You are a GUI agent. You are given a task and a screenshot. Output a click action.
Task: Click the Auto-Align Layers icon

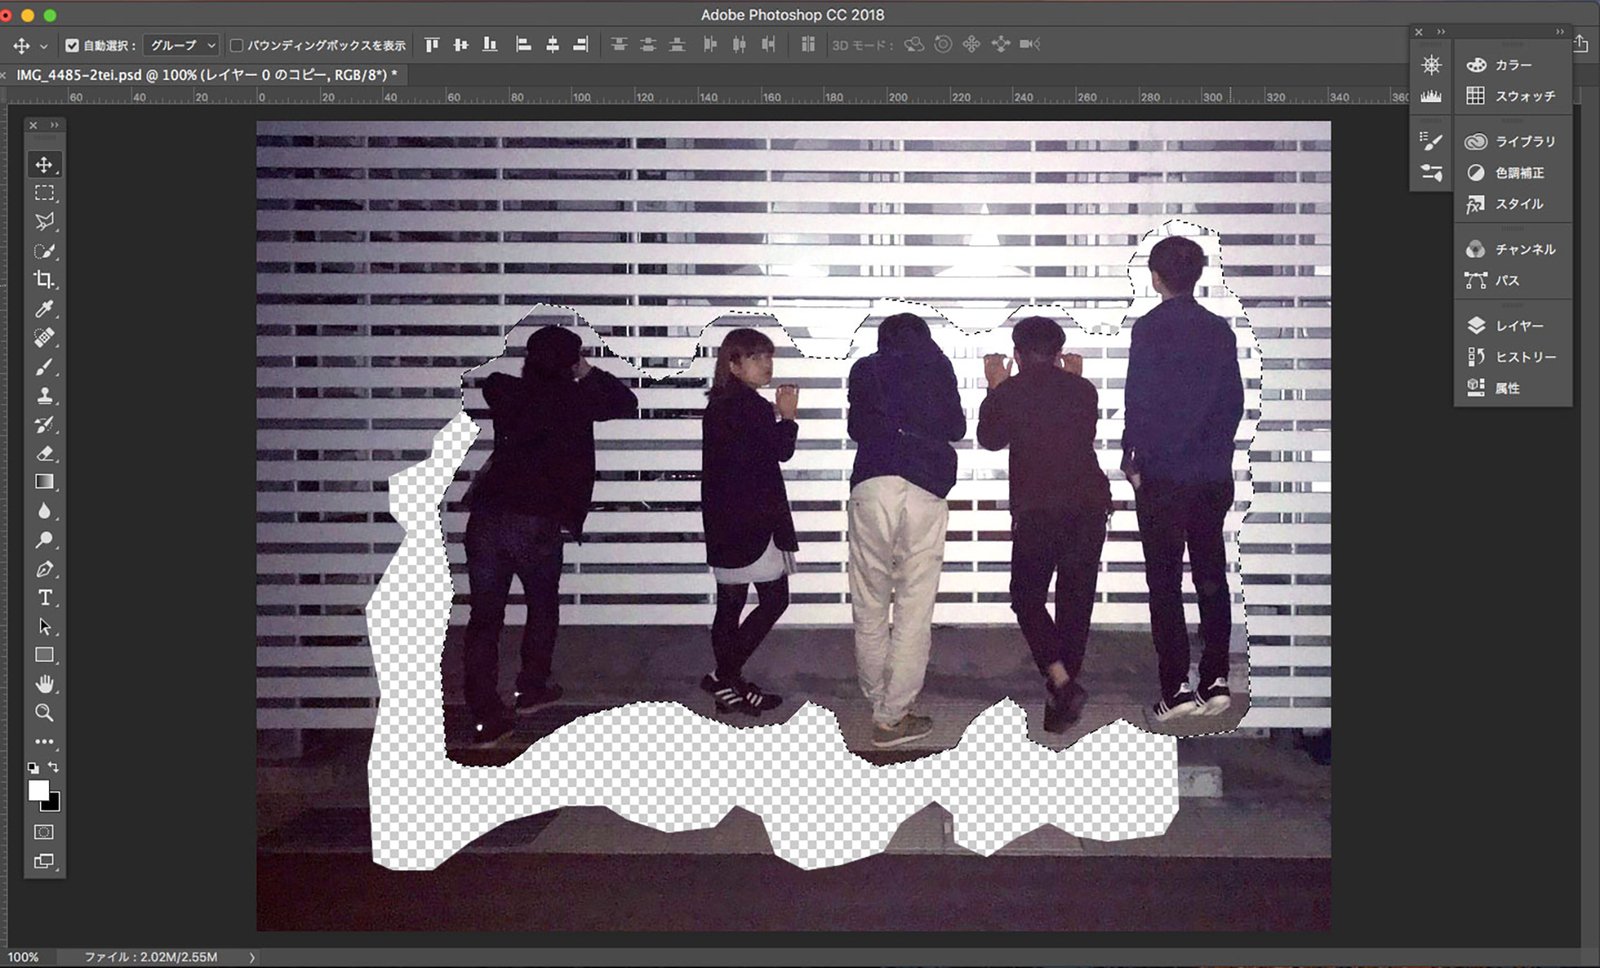808,44
